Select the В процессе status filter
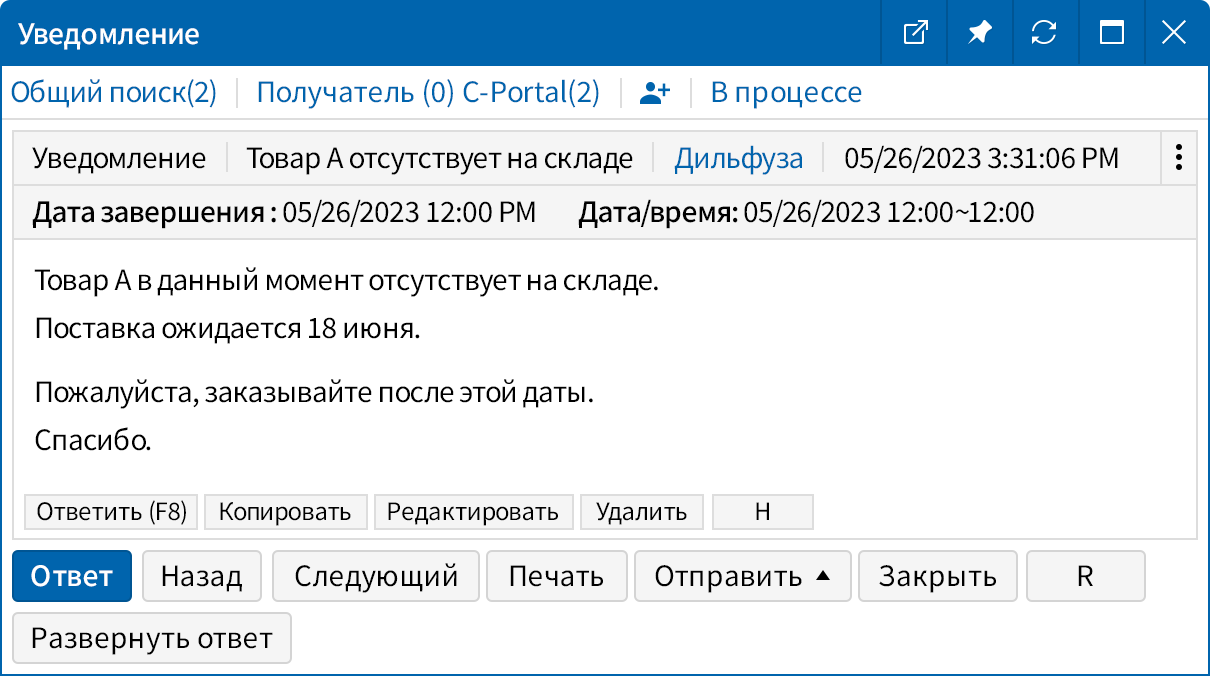The width and height of the screenshot is (1210, 676). click(785, 92)
